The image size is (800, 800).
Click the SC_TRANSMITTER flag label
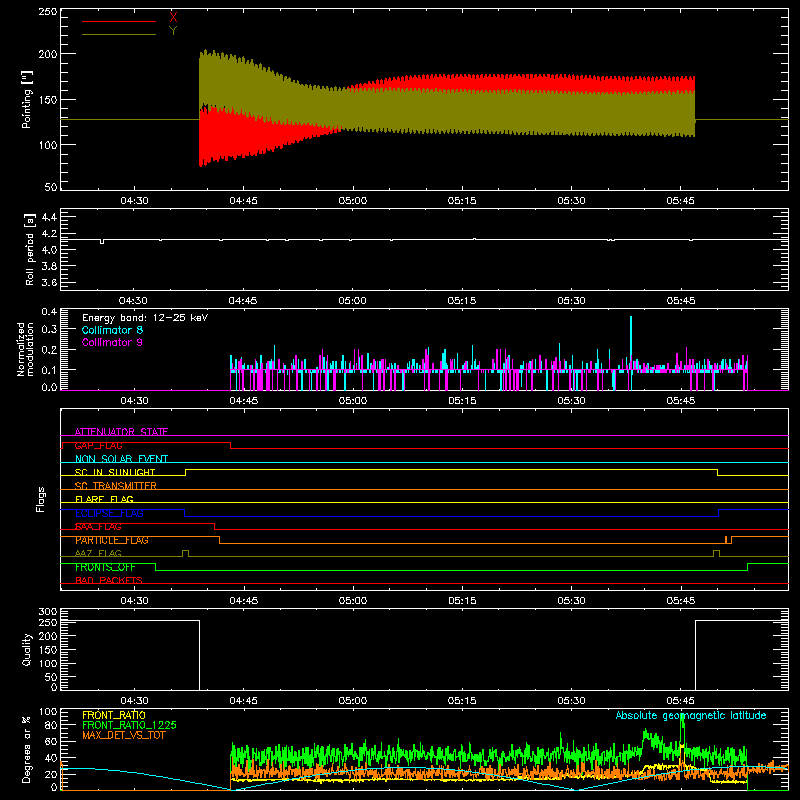tap(115, 486)
